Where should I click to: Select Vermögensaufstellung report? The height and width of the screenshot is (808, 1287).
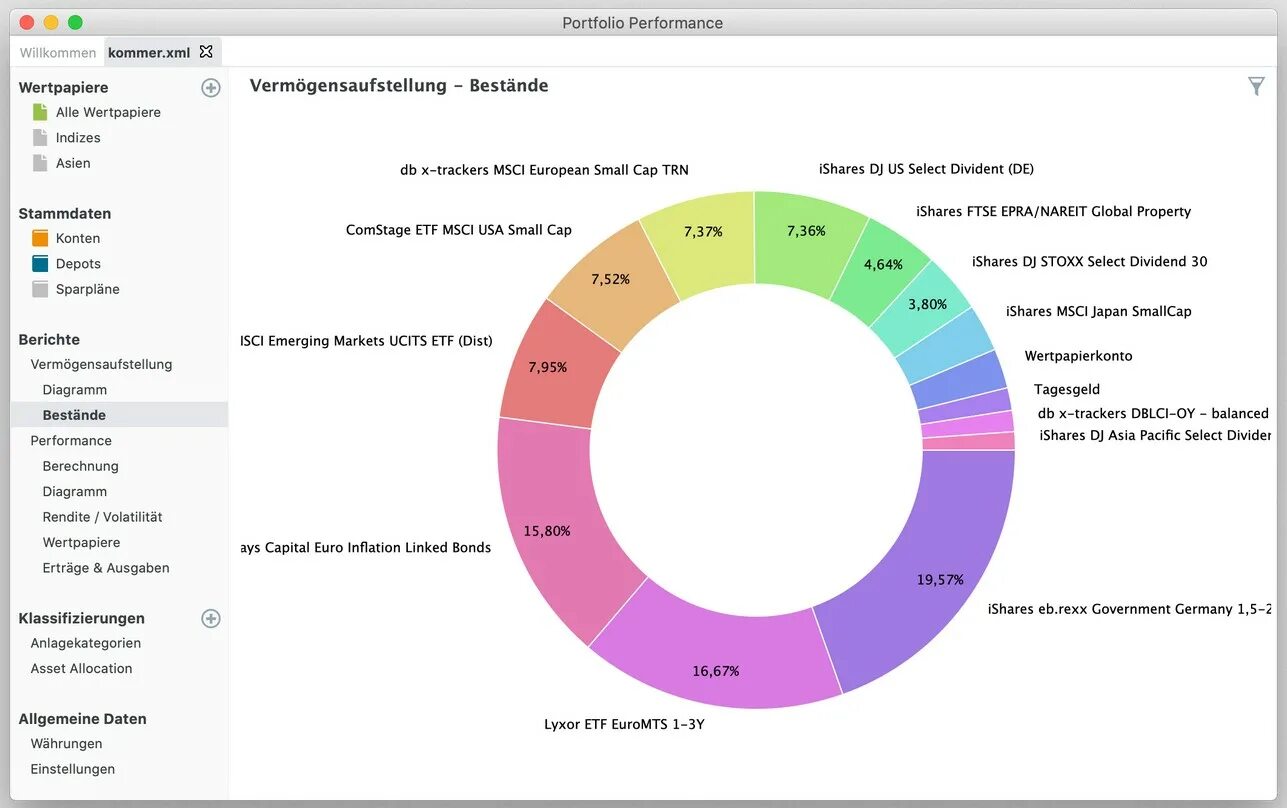pyautogui.click(x=101, y=364)
